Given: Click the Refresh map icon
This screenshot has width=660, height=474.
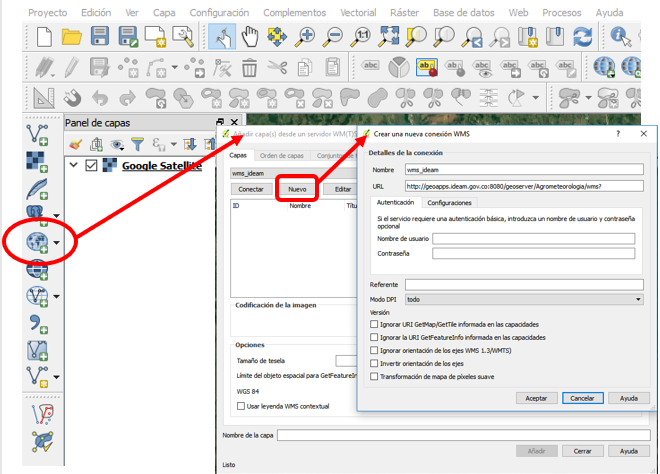Looking at the screenshot, I should click(583, 37).
